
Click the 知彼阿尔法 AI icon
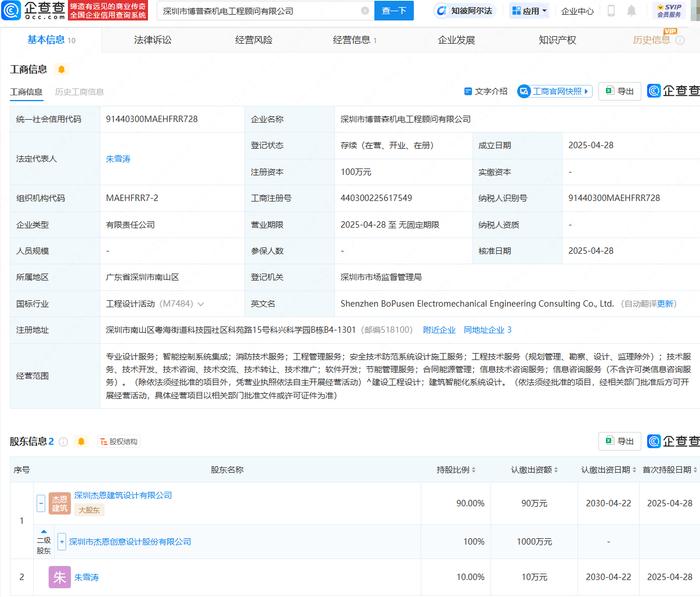click(442, 11)
